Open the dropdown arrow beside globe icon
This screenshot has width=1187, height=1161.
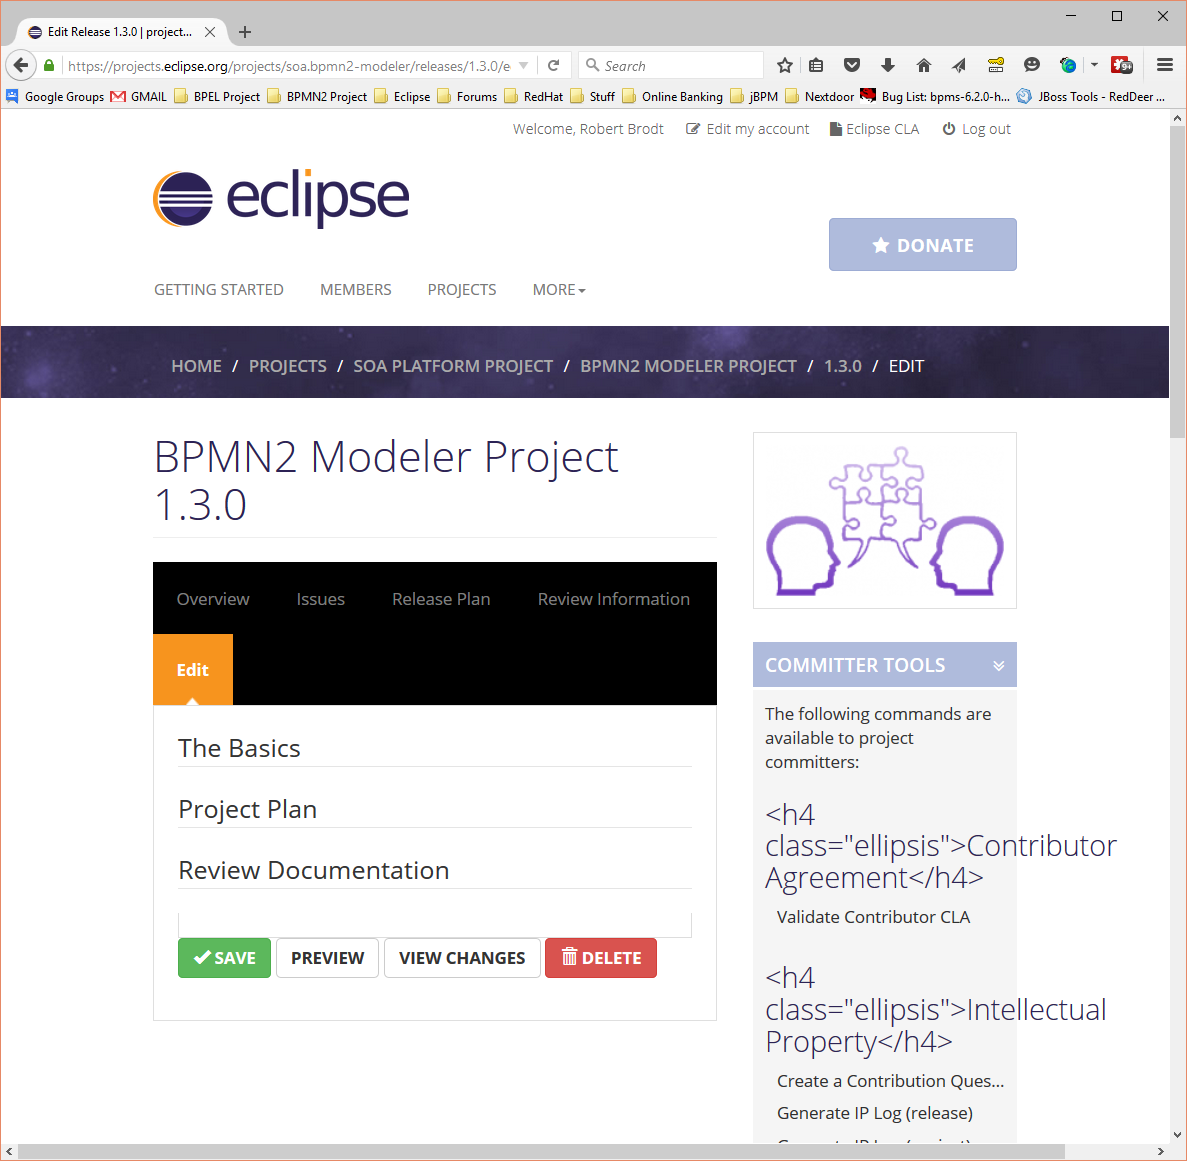(x=1094, y=66)
